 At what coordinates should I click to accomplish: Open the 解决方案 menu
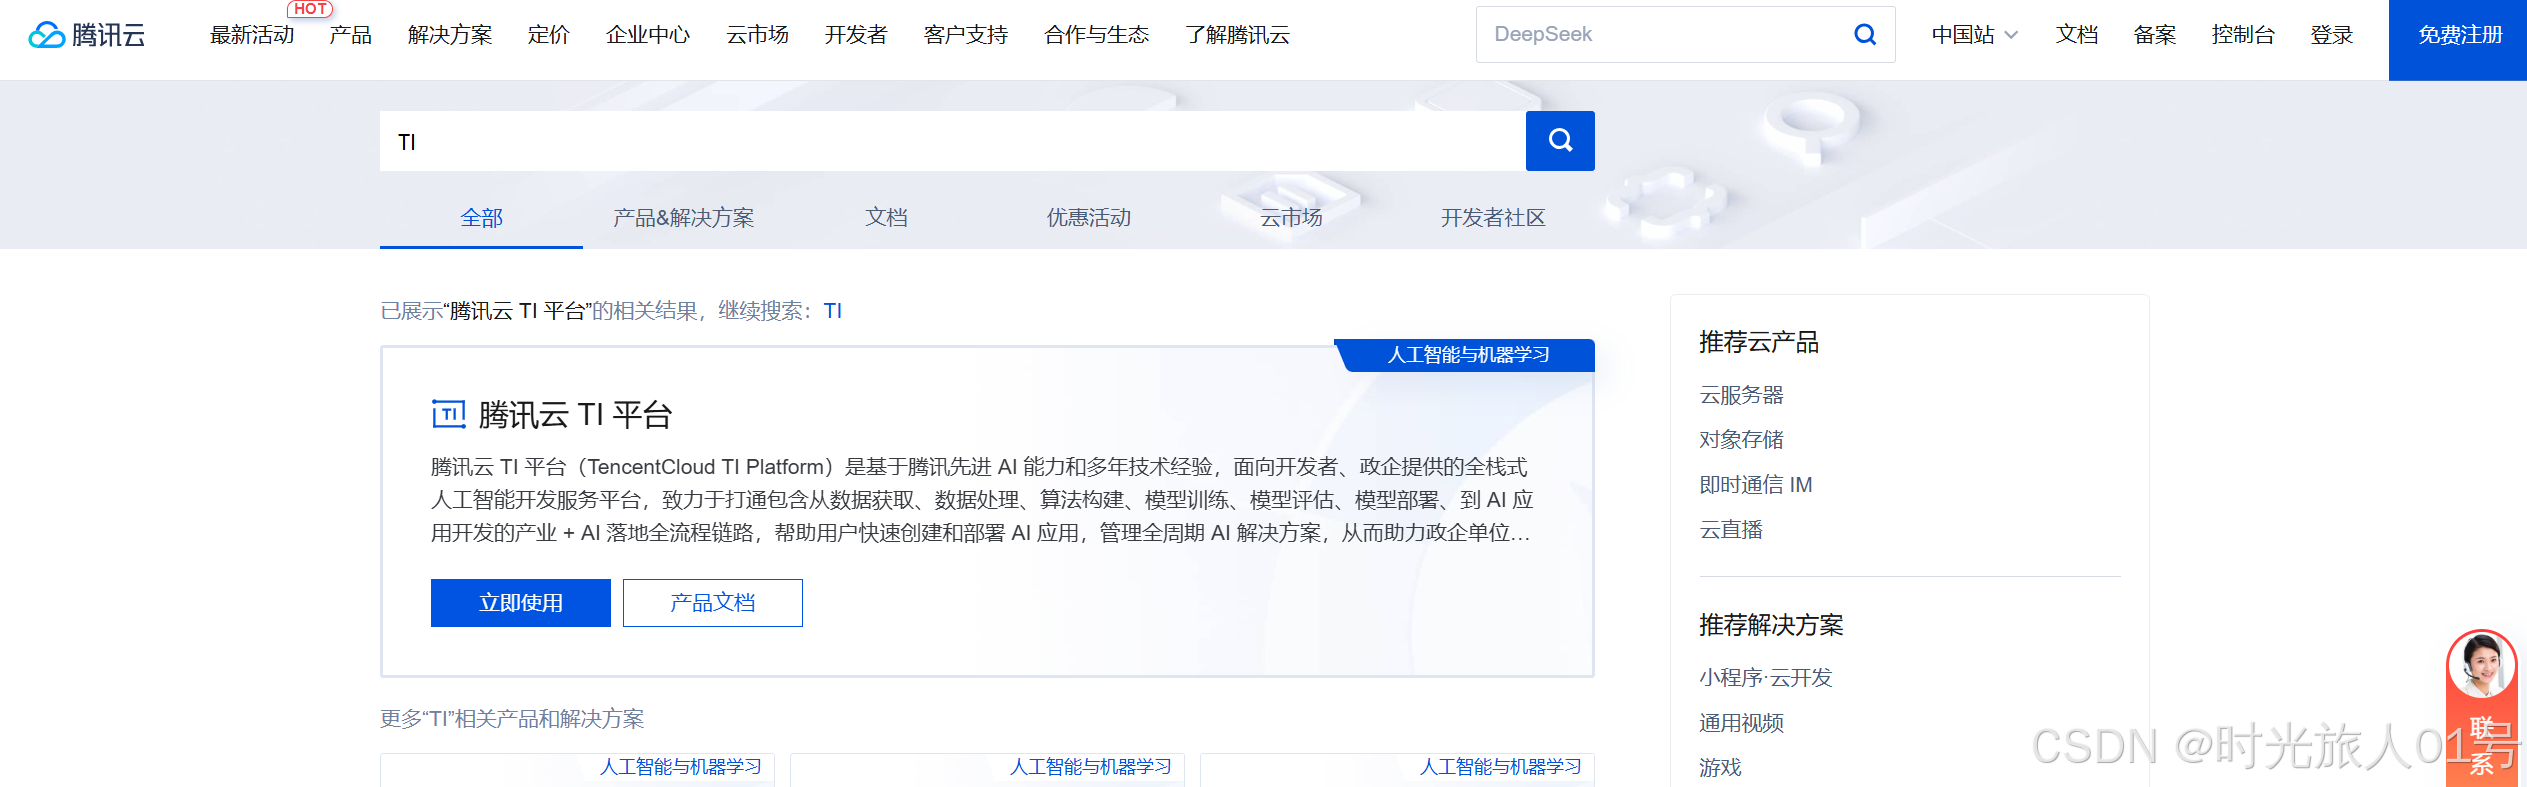coord(450,35)
